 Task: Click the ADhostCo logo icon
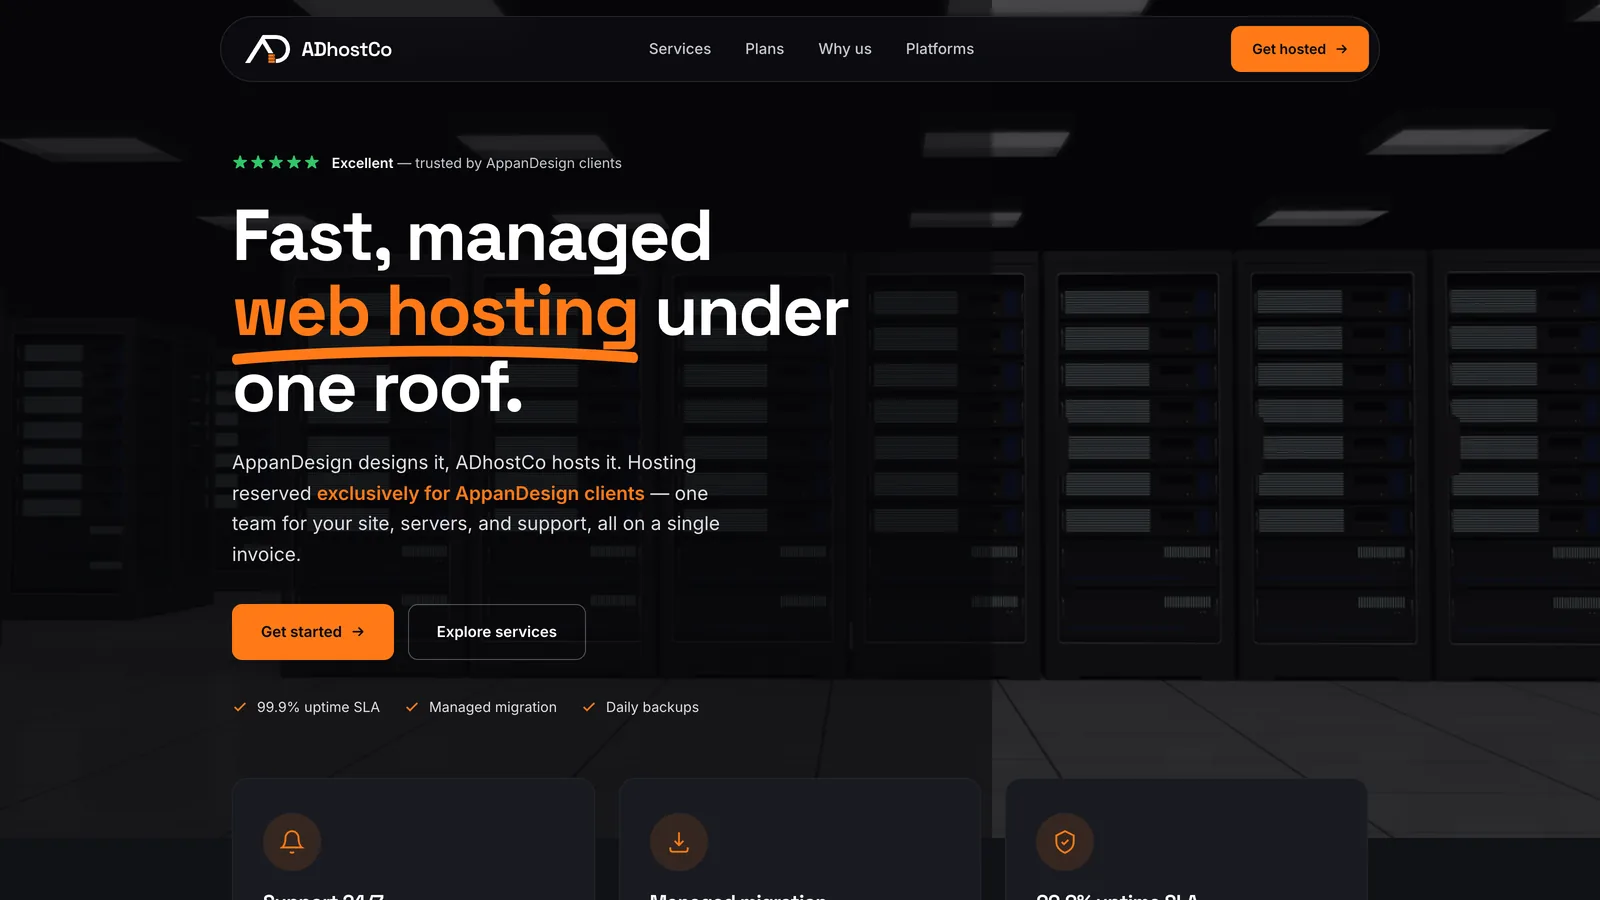point(268,49)
